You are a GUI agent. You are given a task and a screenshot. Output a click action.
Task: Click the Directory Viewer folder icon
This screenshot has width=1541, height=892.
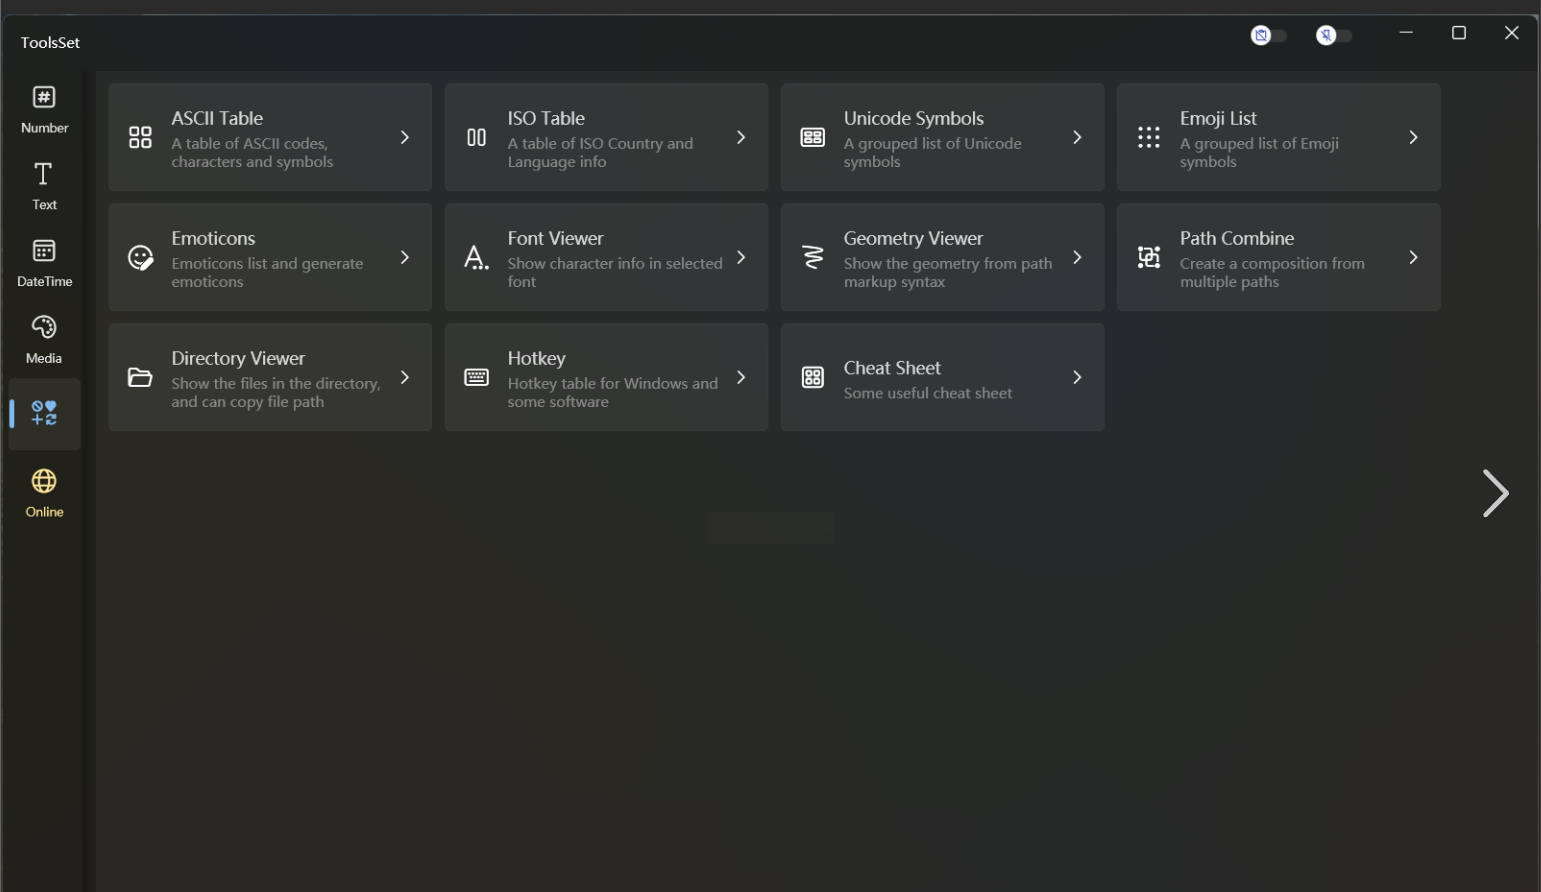point(141,378)
